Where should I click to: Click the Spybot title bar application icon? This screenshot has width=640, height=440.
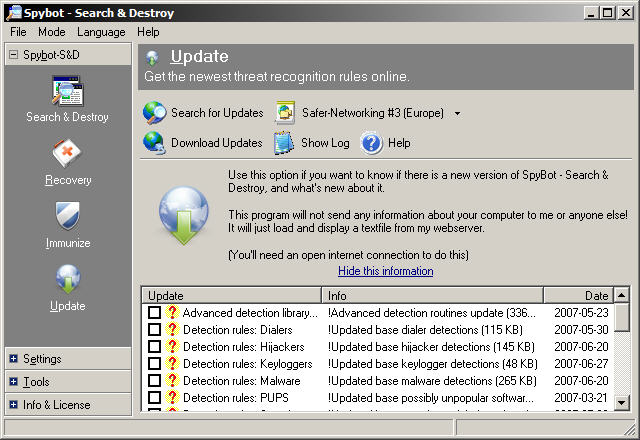pyautogui.click(x=14, y=13)
